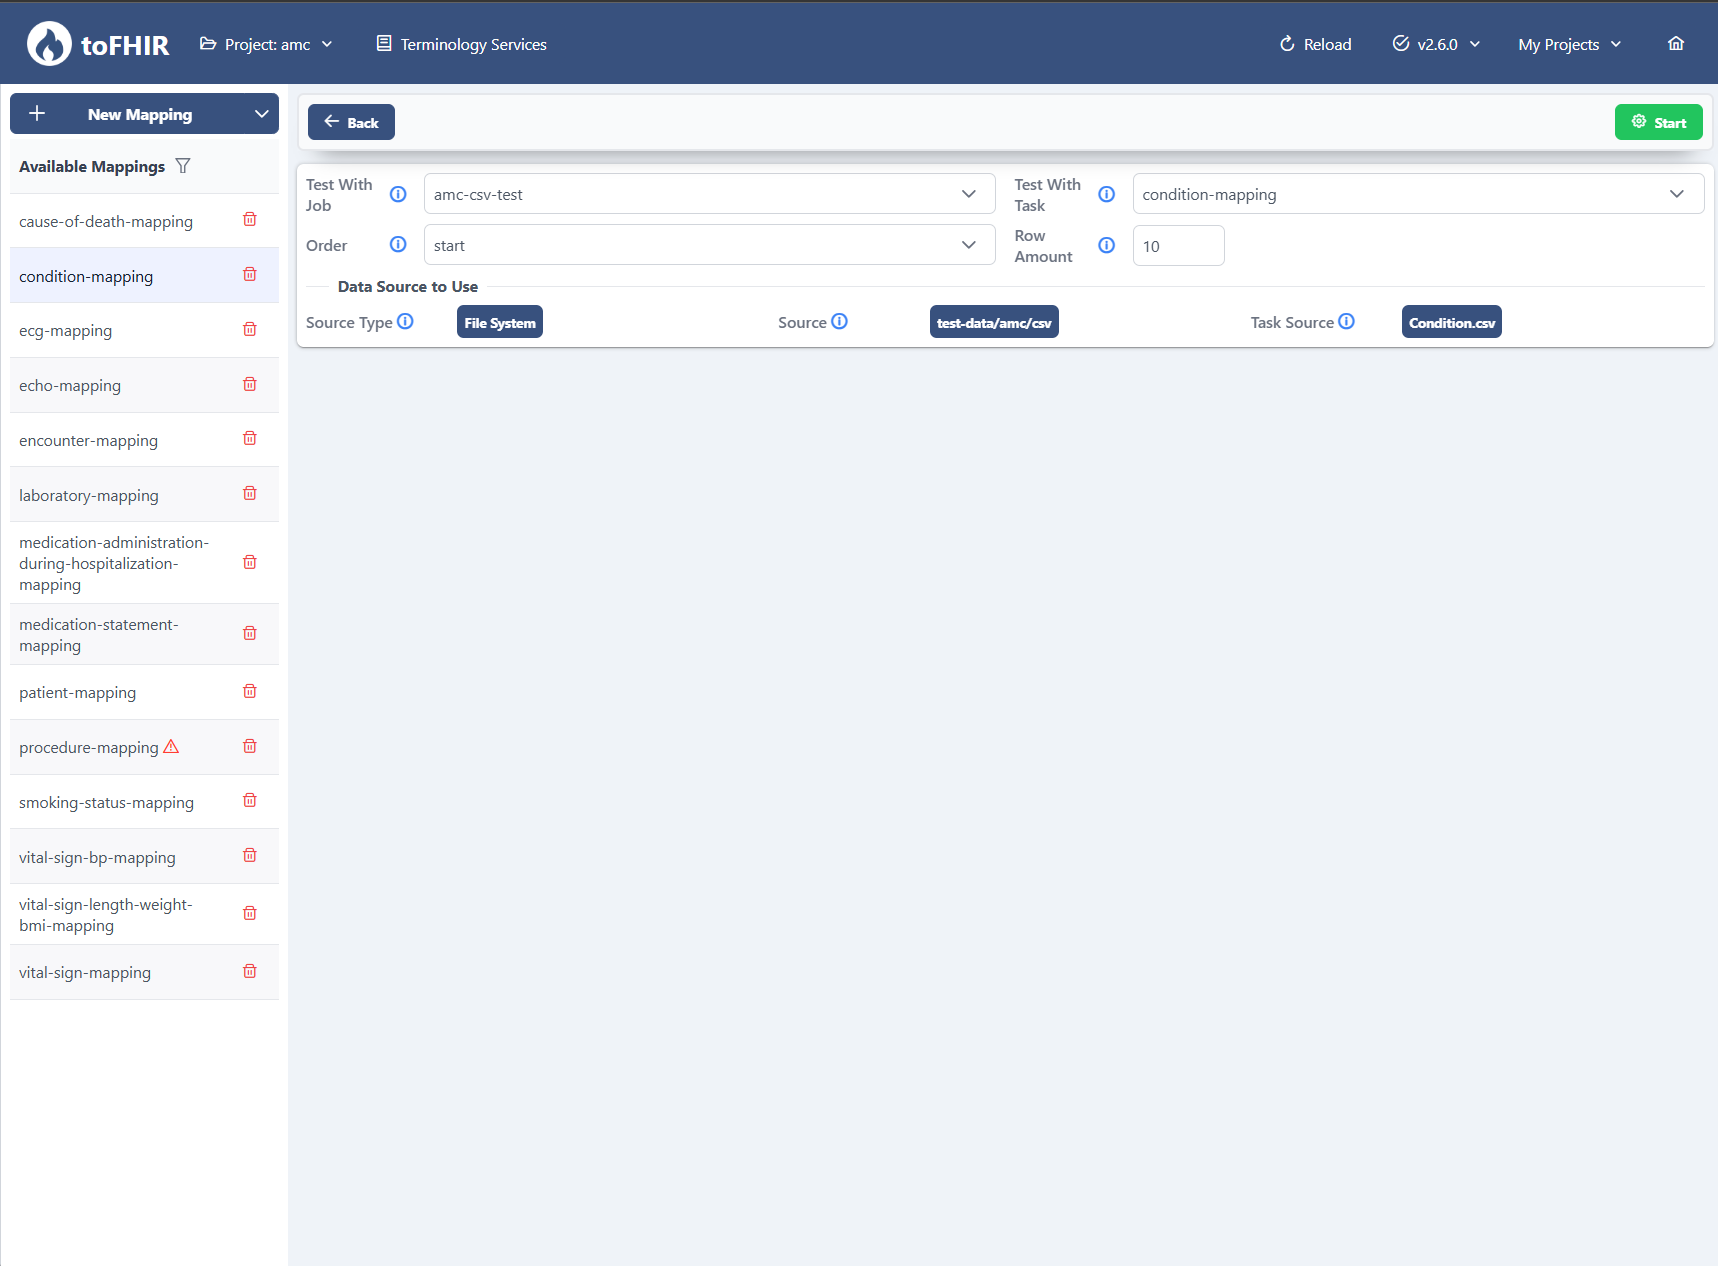Delete the cause-of-death-mapping with trash icon
Image resolution: width=1718 pixels, height=1266 pixels.
[x=250, y=220]
